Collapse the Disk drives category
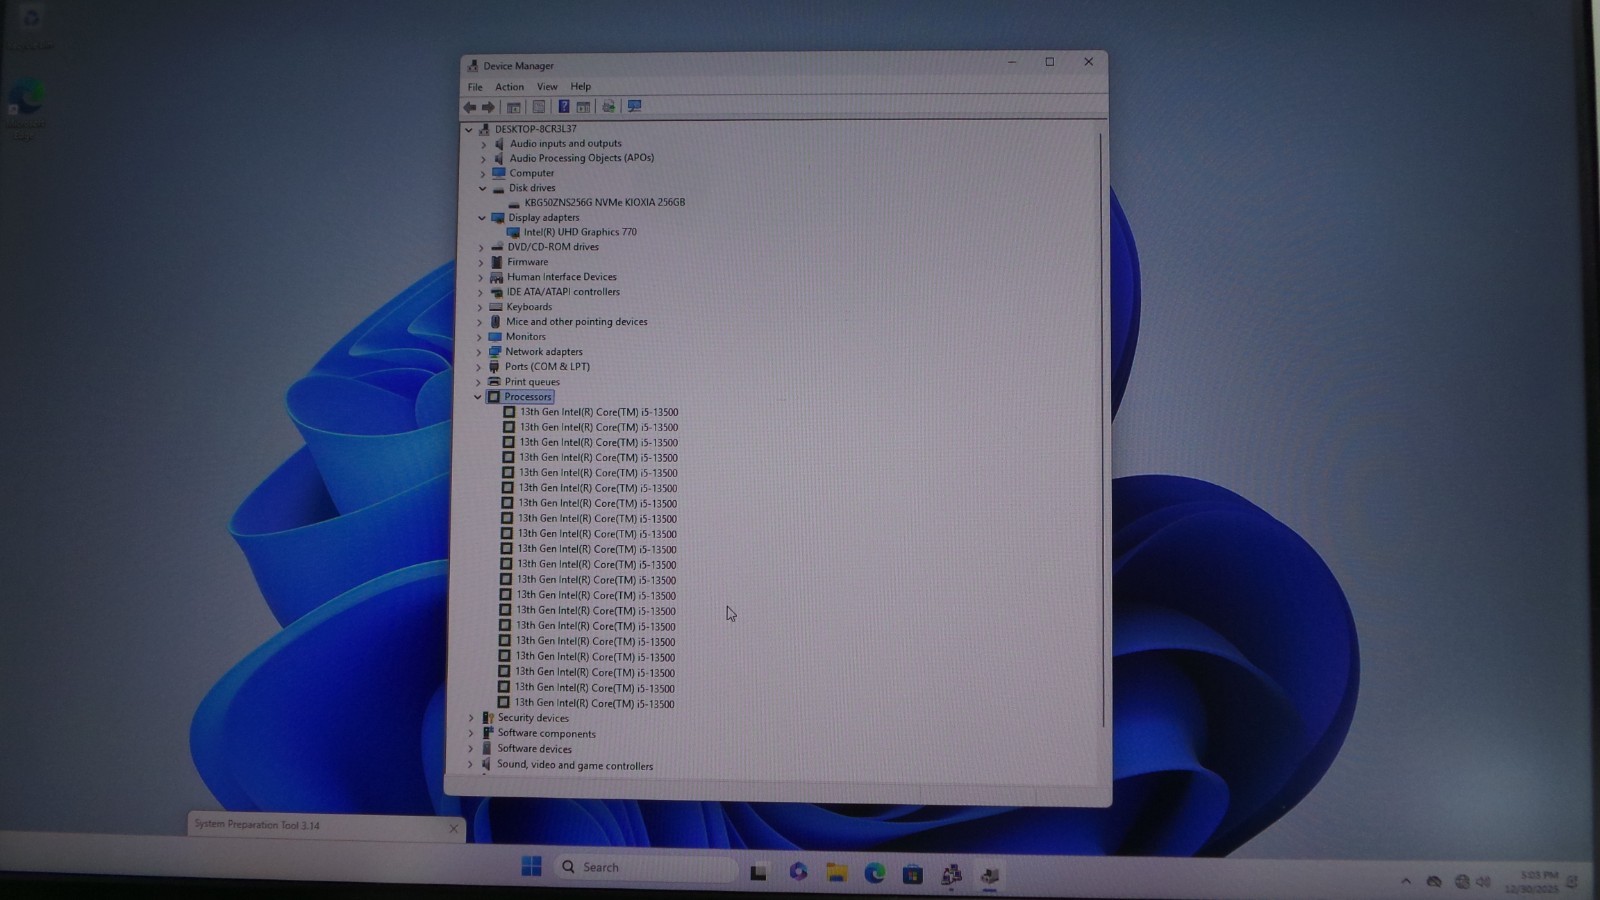The height and width of the screenshot is (900, 1600). pos(482,188)
